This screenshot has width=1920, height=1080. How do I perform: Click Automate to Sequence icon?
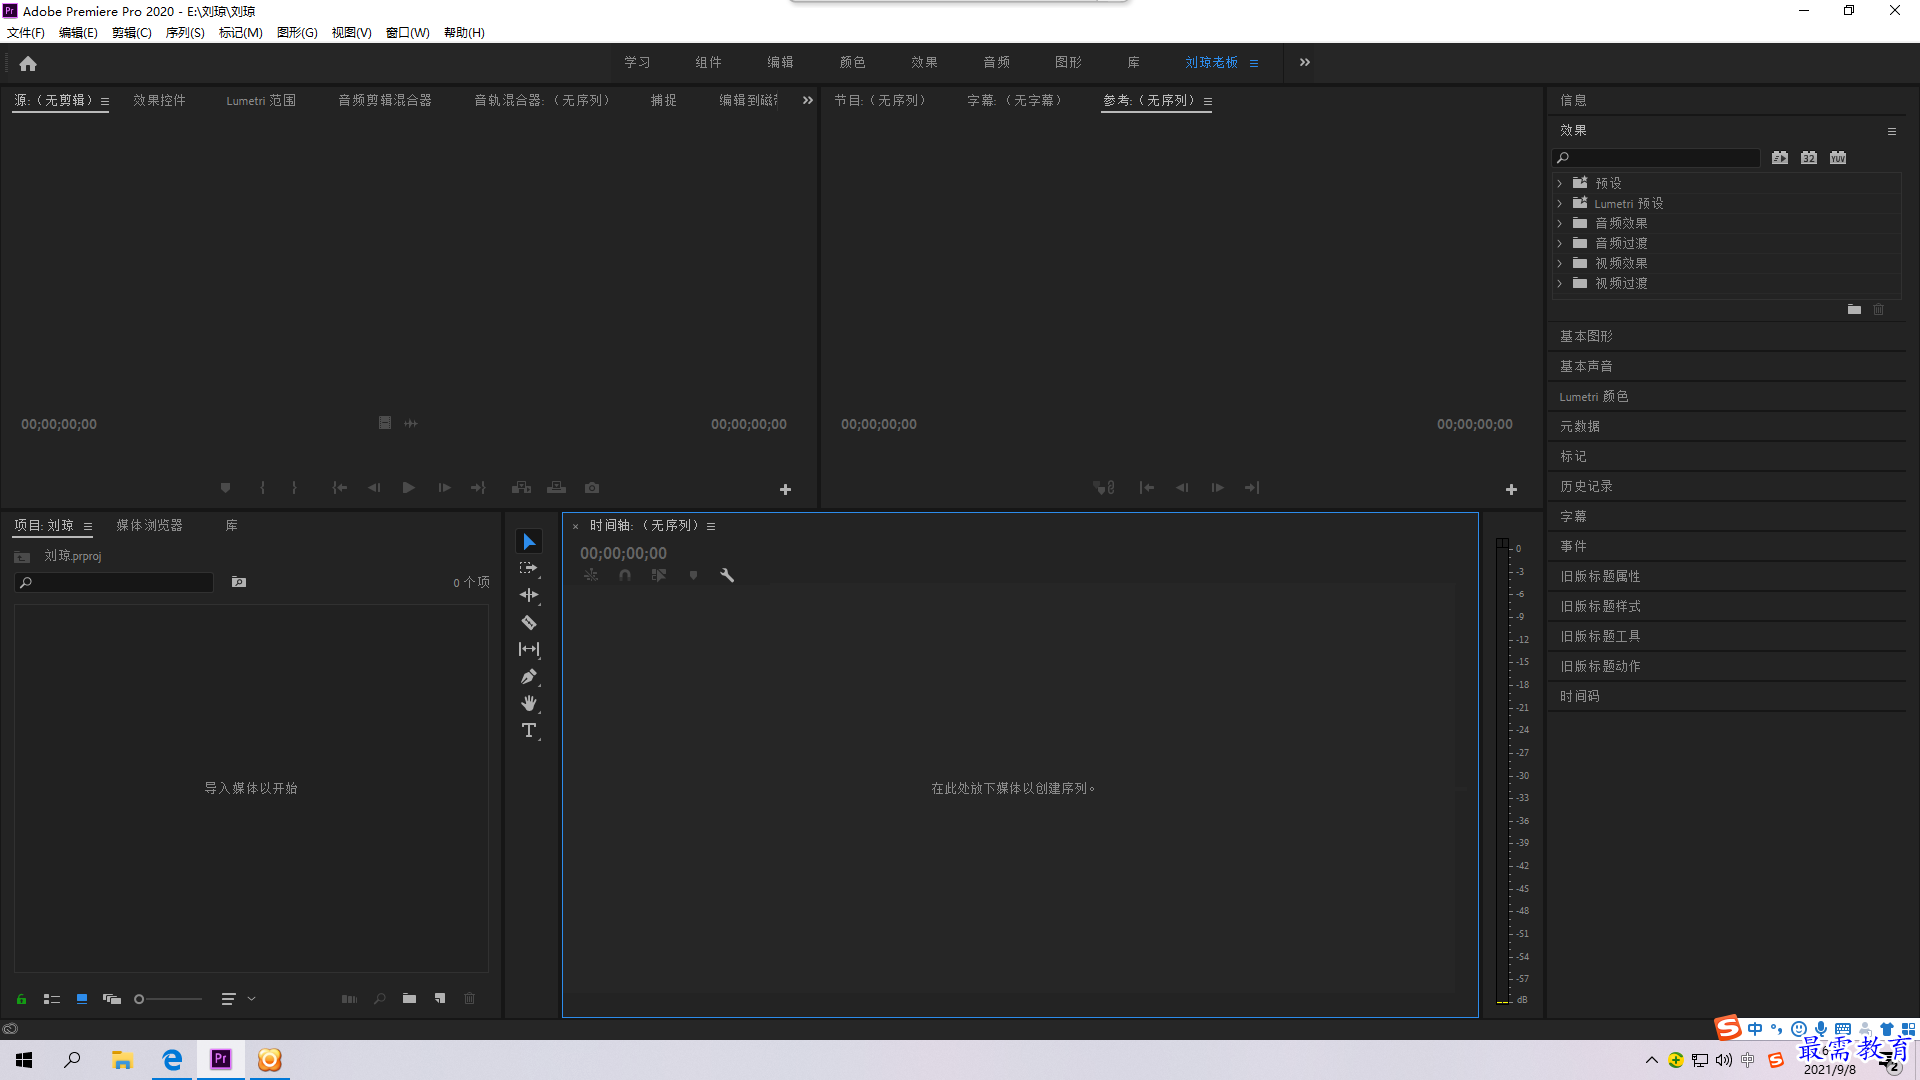pyautogui.click(x=349, y=999)
